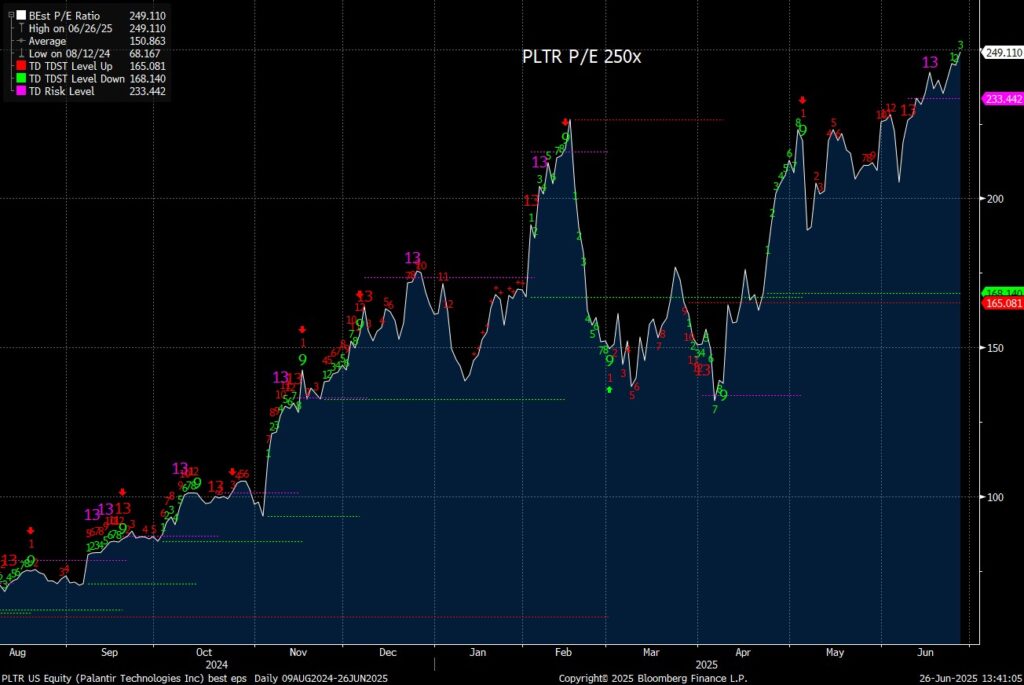The height and width of the screenshot is (685, 1024).
Task: Select the TD TDST Level Down legend label
Action: [x=76, y=78]
